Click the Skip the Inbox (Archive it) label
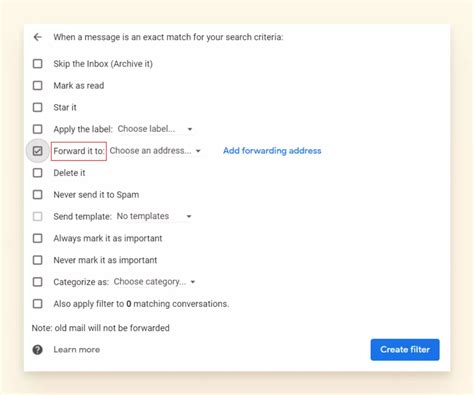The width and height of the screenshot is (474, 395). pyautogui.click(x=103, y=64)
